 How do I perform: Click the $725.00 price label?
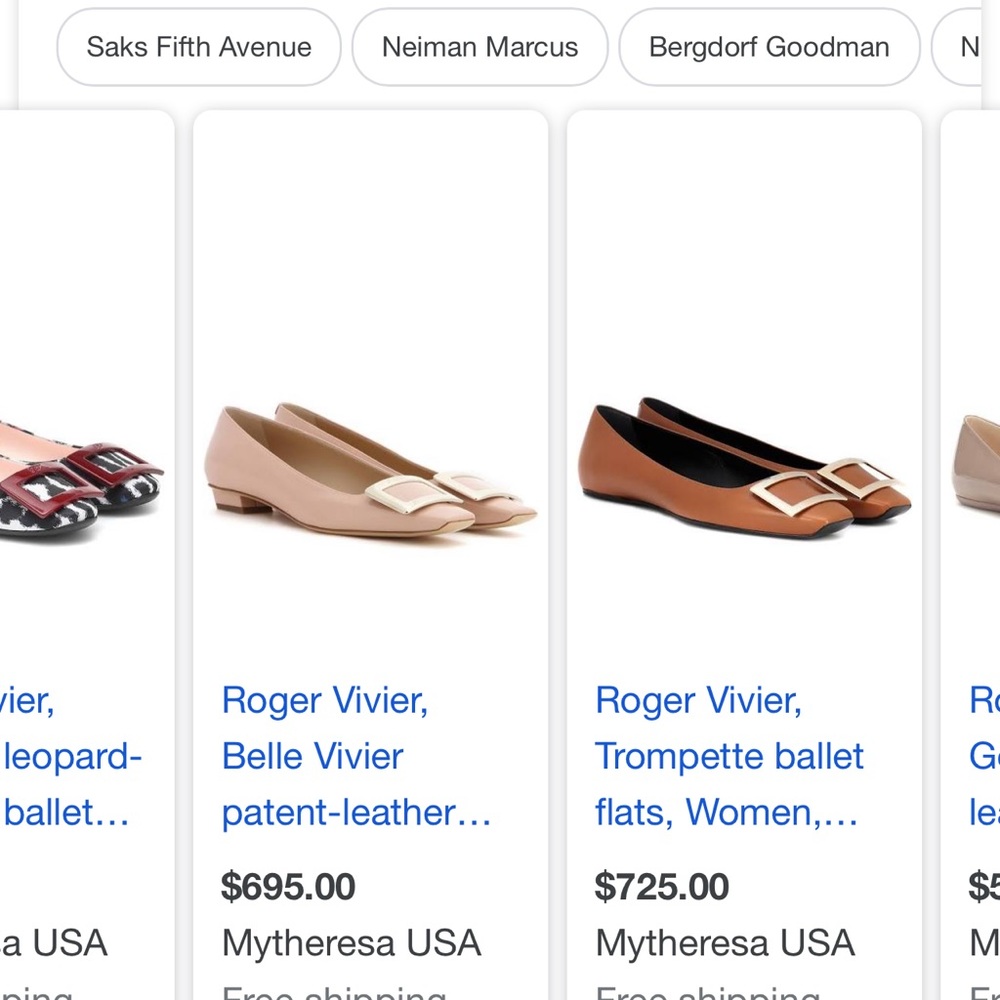[x=662, y=887]
